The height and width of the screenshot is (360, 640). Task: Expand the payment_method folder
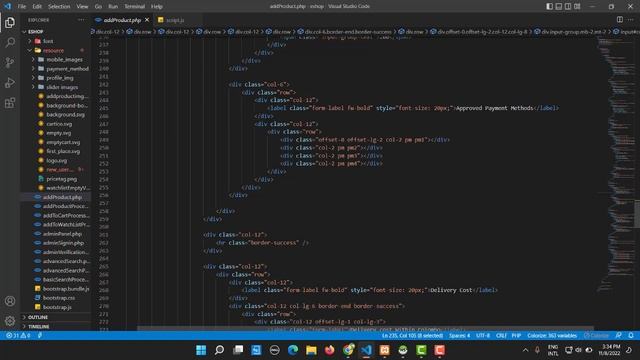pos(56,69)
